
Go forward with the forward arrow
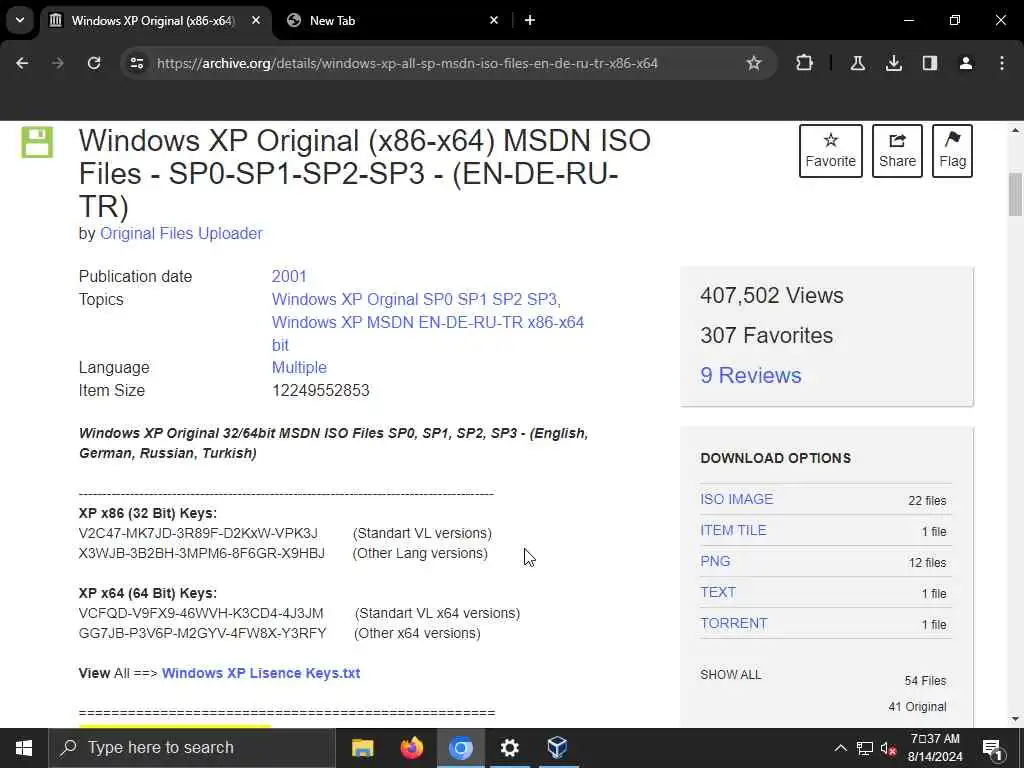click(58, 63)
